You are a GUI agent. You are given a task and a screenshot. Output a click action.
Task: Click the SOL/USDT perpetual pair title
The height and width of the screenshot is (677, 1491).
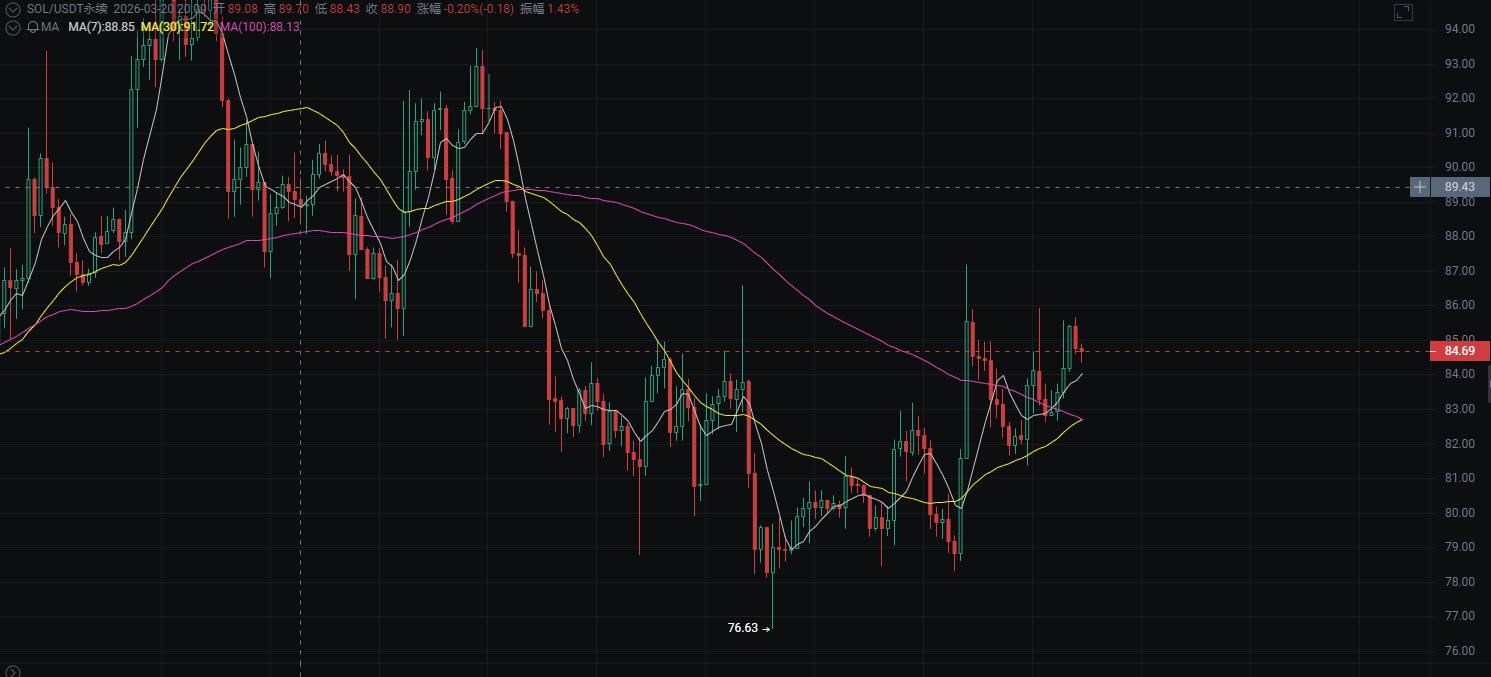(x=67, y=8)
